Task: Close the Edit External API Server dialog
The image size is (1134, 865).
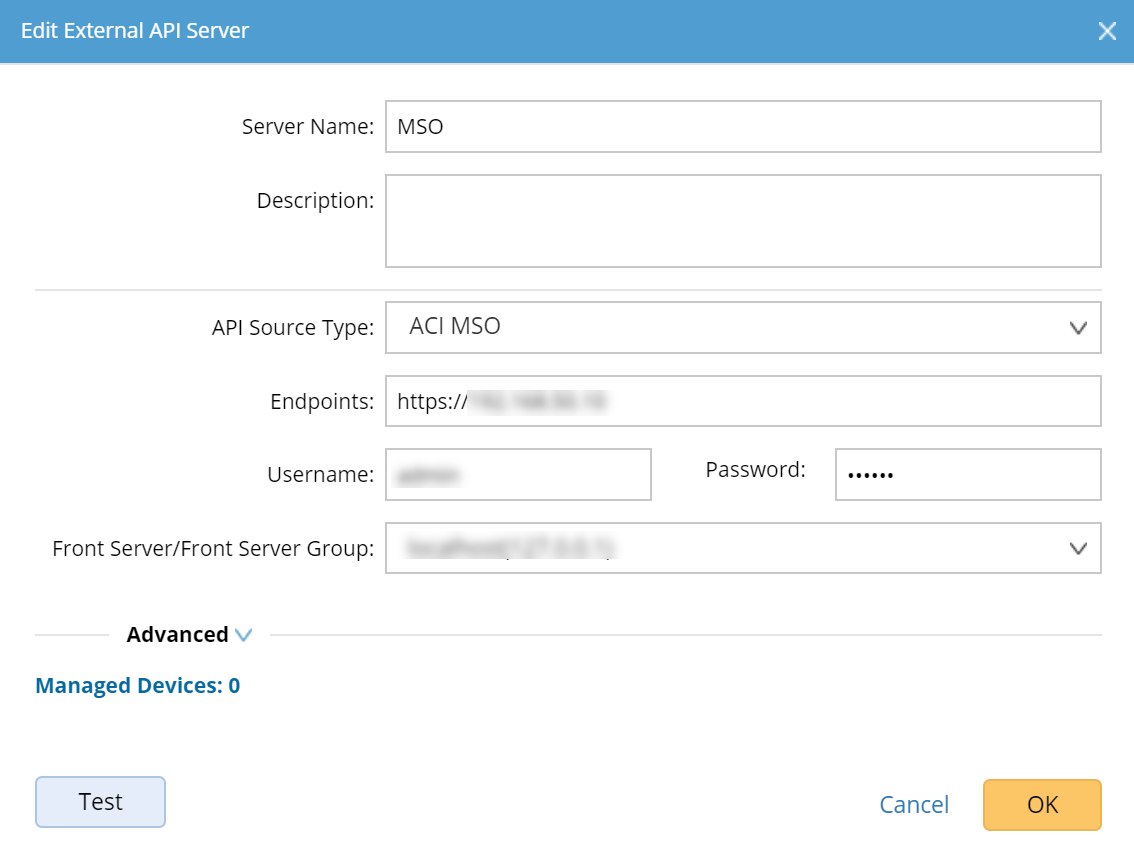Action: (x=1107, y=31)
